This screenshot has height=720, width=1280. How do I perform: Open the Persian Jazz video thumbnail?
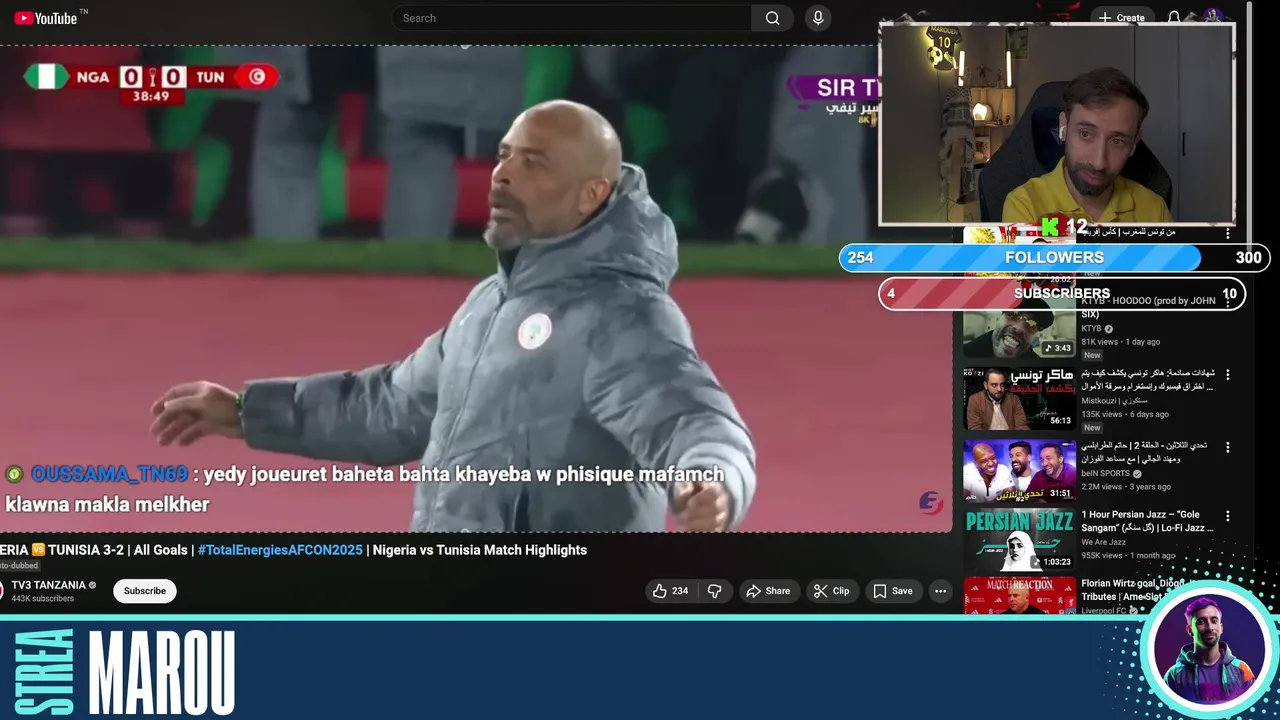point(1019,542)
